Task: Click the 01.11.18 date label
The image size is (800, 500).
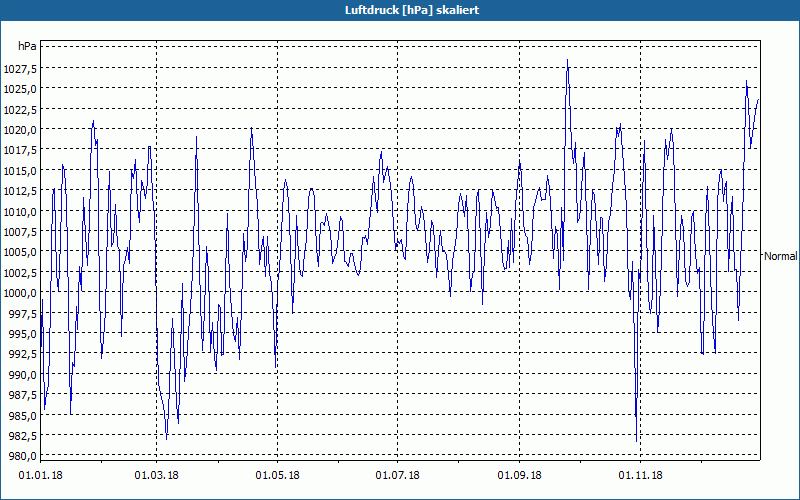Action: (x=640, y=476)
